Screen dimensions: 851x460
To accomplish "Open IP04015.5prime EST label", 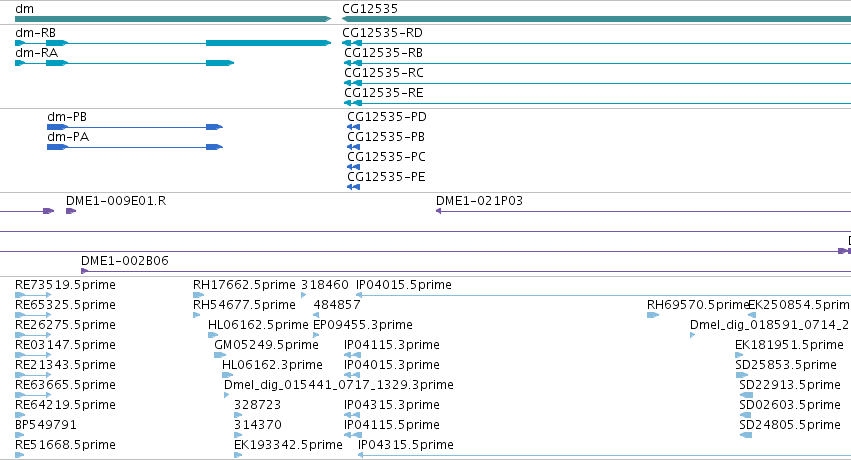I will click(403, 285).
